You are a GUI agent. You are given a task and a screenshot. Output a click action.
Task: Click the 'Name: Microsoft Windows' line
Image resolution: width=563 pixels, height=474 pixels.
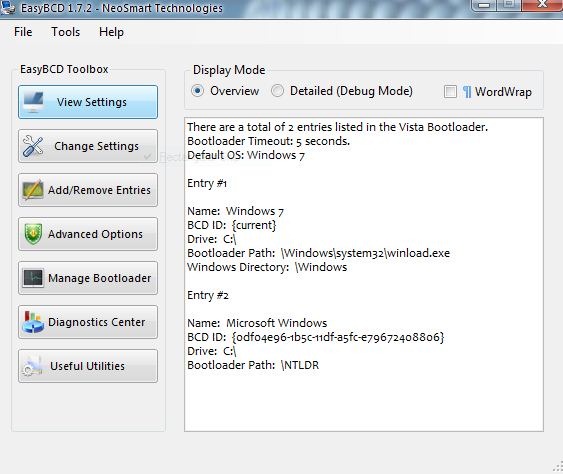point(257,323)
